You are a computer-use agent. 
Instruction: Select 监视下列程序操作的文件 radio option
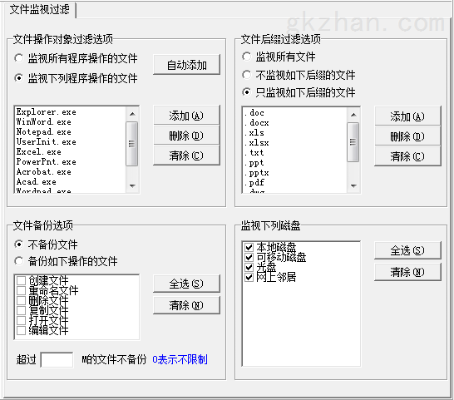19,78
